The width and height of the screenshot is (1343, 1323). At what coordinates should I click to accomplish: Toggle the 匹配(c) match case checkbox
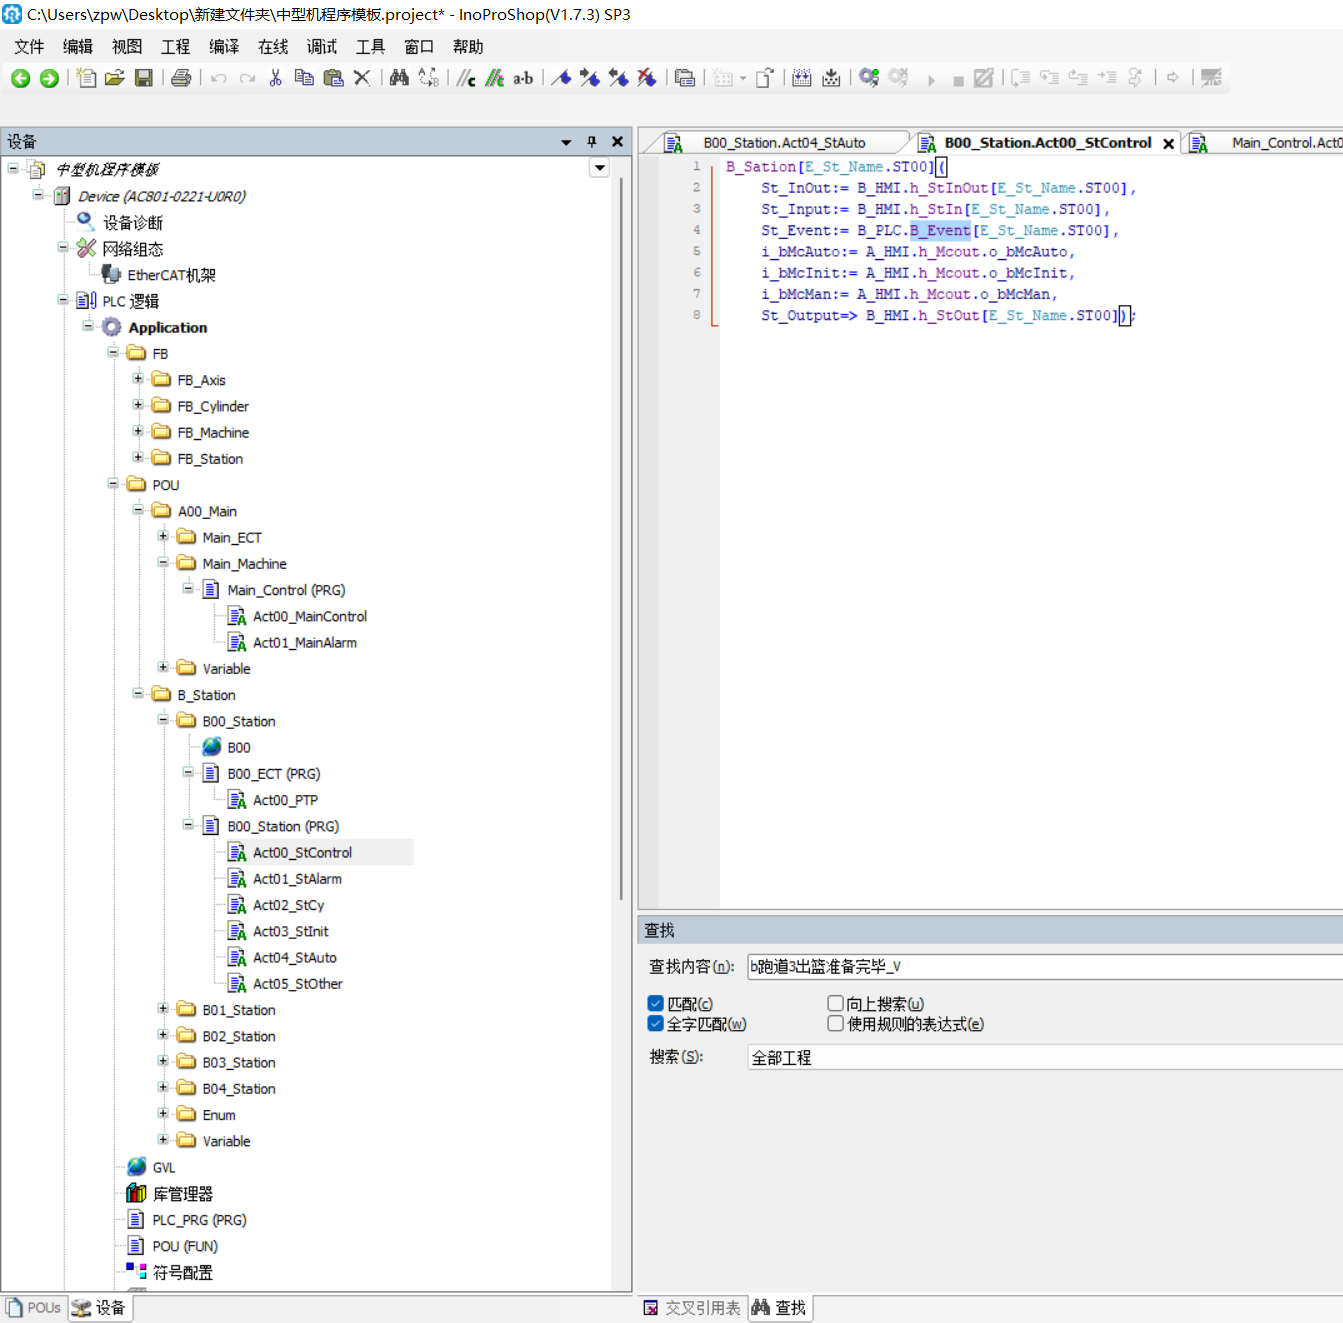656,1003
